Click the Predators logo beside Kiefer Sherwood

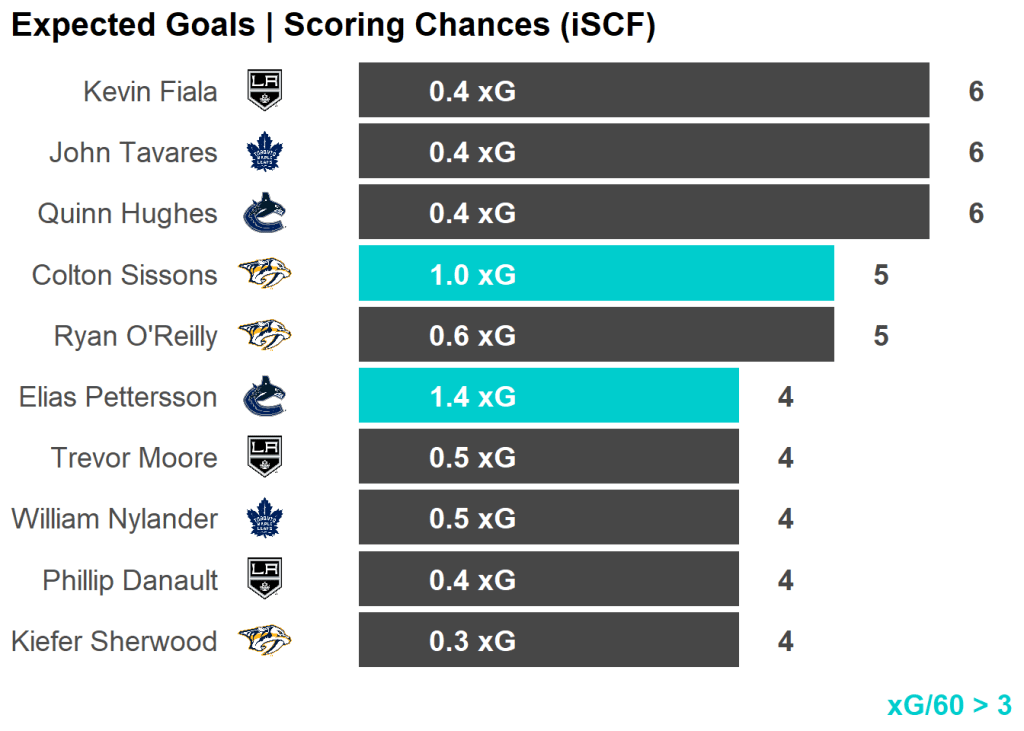click(265, 640)
